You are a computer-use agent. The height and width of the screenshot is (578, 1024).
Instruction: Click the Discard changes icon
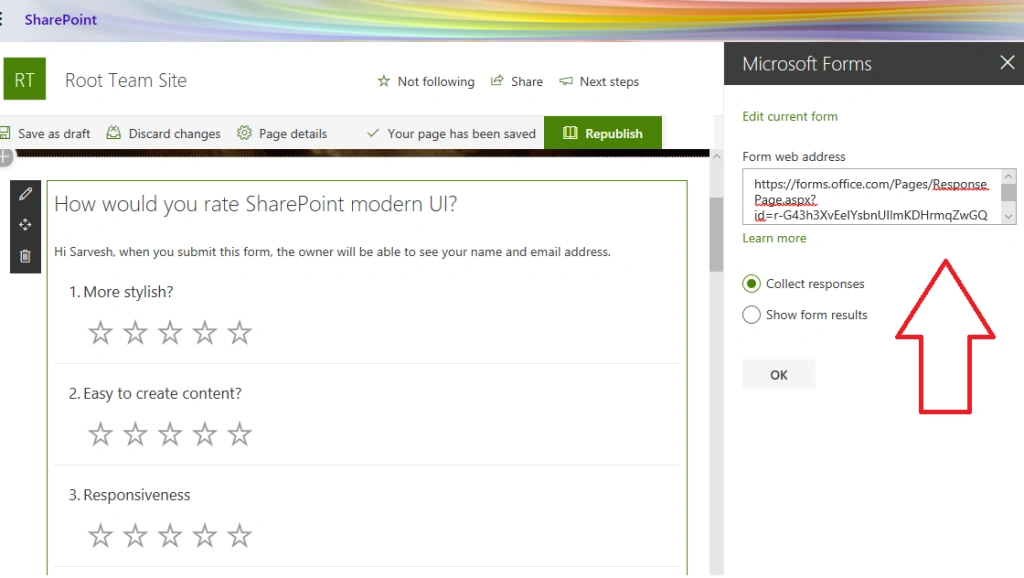pos(114,133)
